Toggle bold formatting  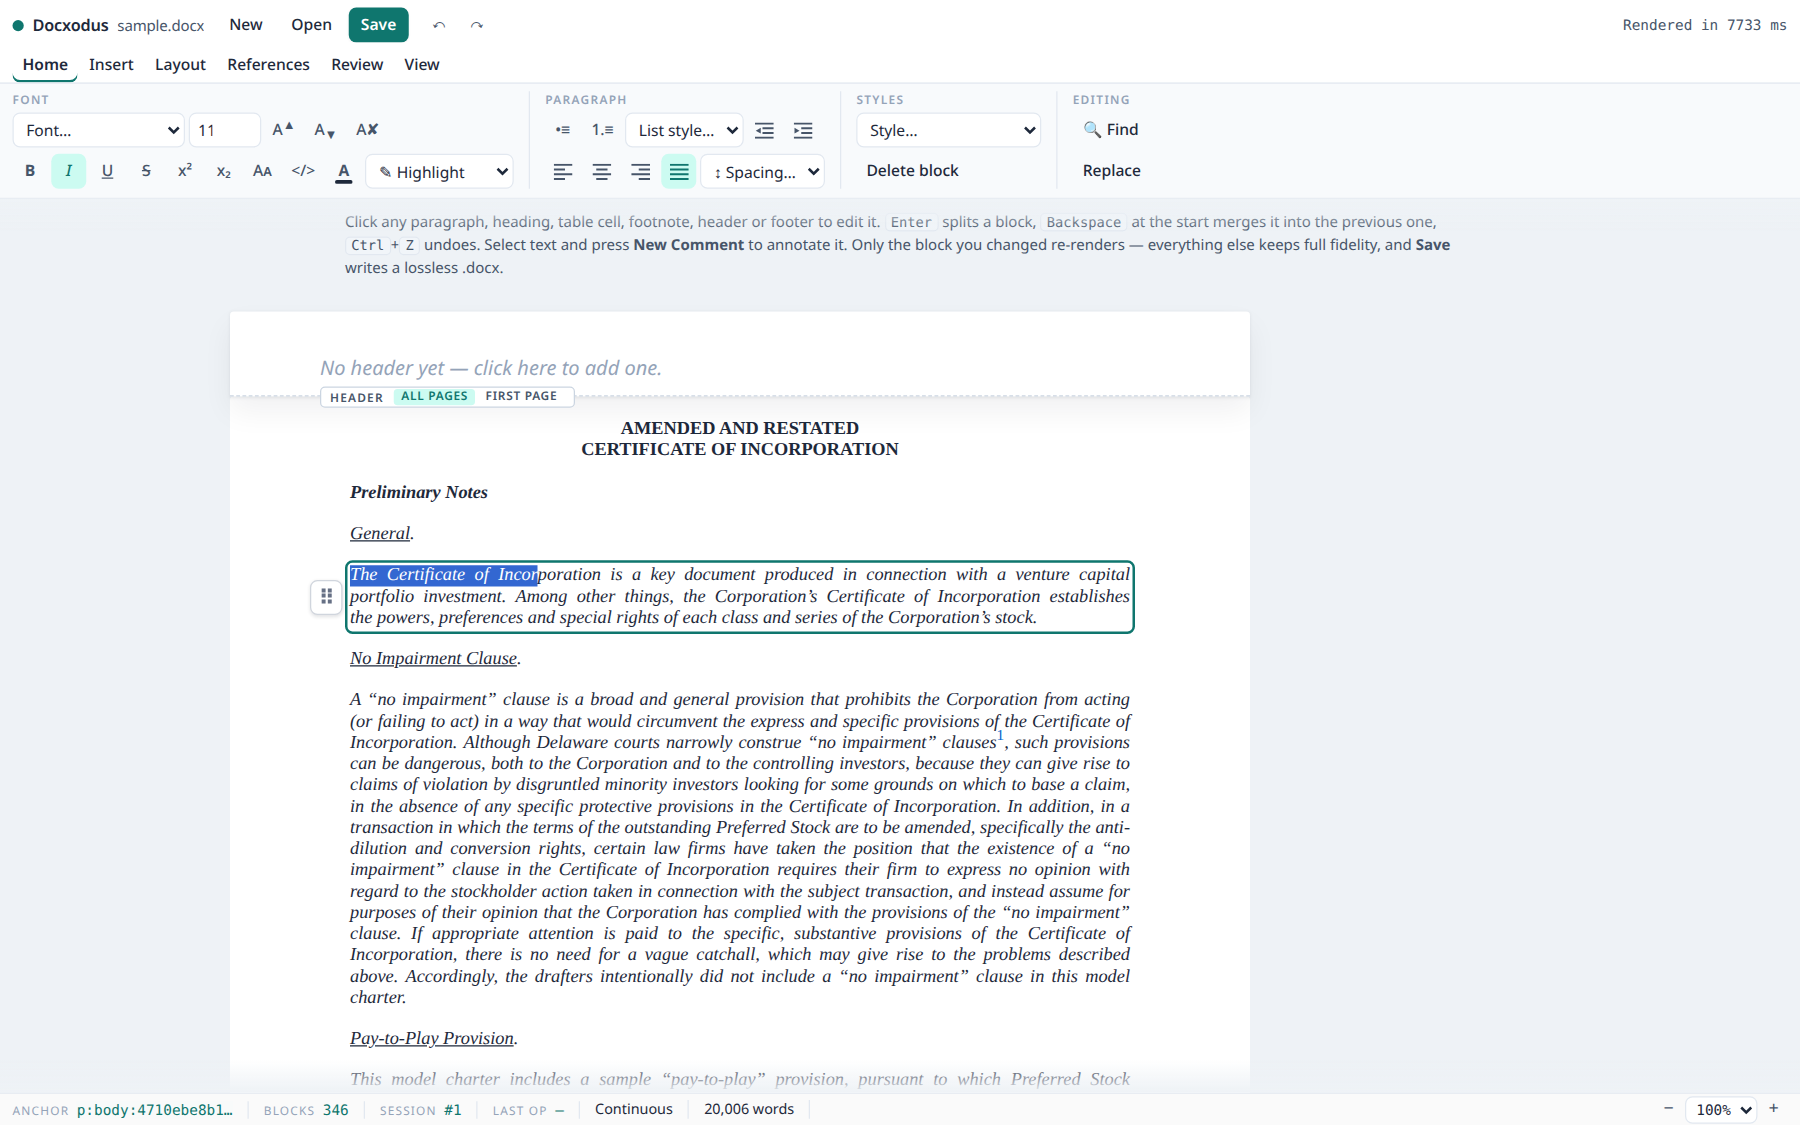coord(30,171)
